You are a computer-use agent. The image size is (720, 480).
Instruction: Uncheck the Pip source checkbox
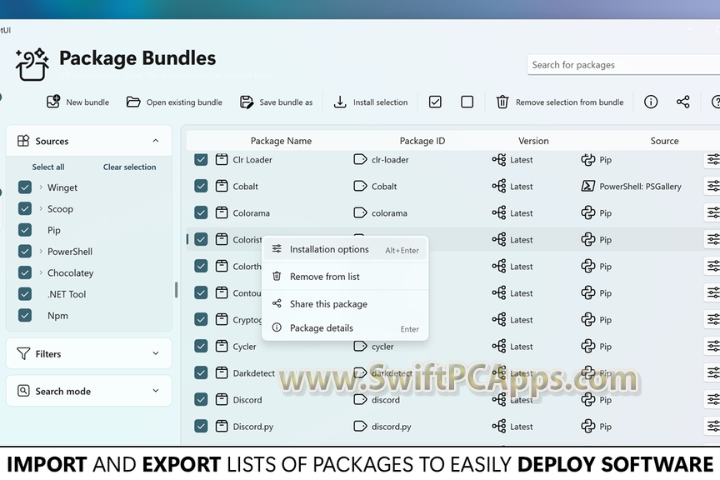pos(25,230)
